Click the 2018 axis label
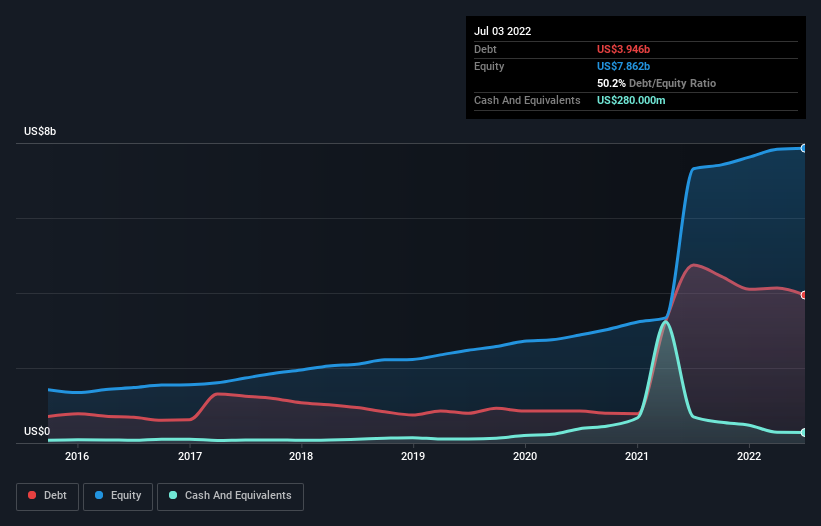The height and width of the screenshot is (526, 821). pos(301,456)
